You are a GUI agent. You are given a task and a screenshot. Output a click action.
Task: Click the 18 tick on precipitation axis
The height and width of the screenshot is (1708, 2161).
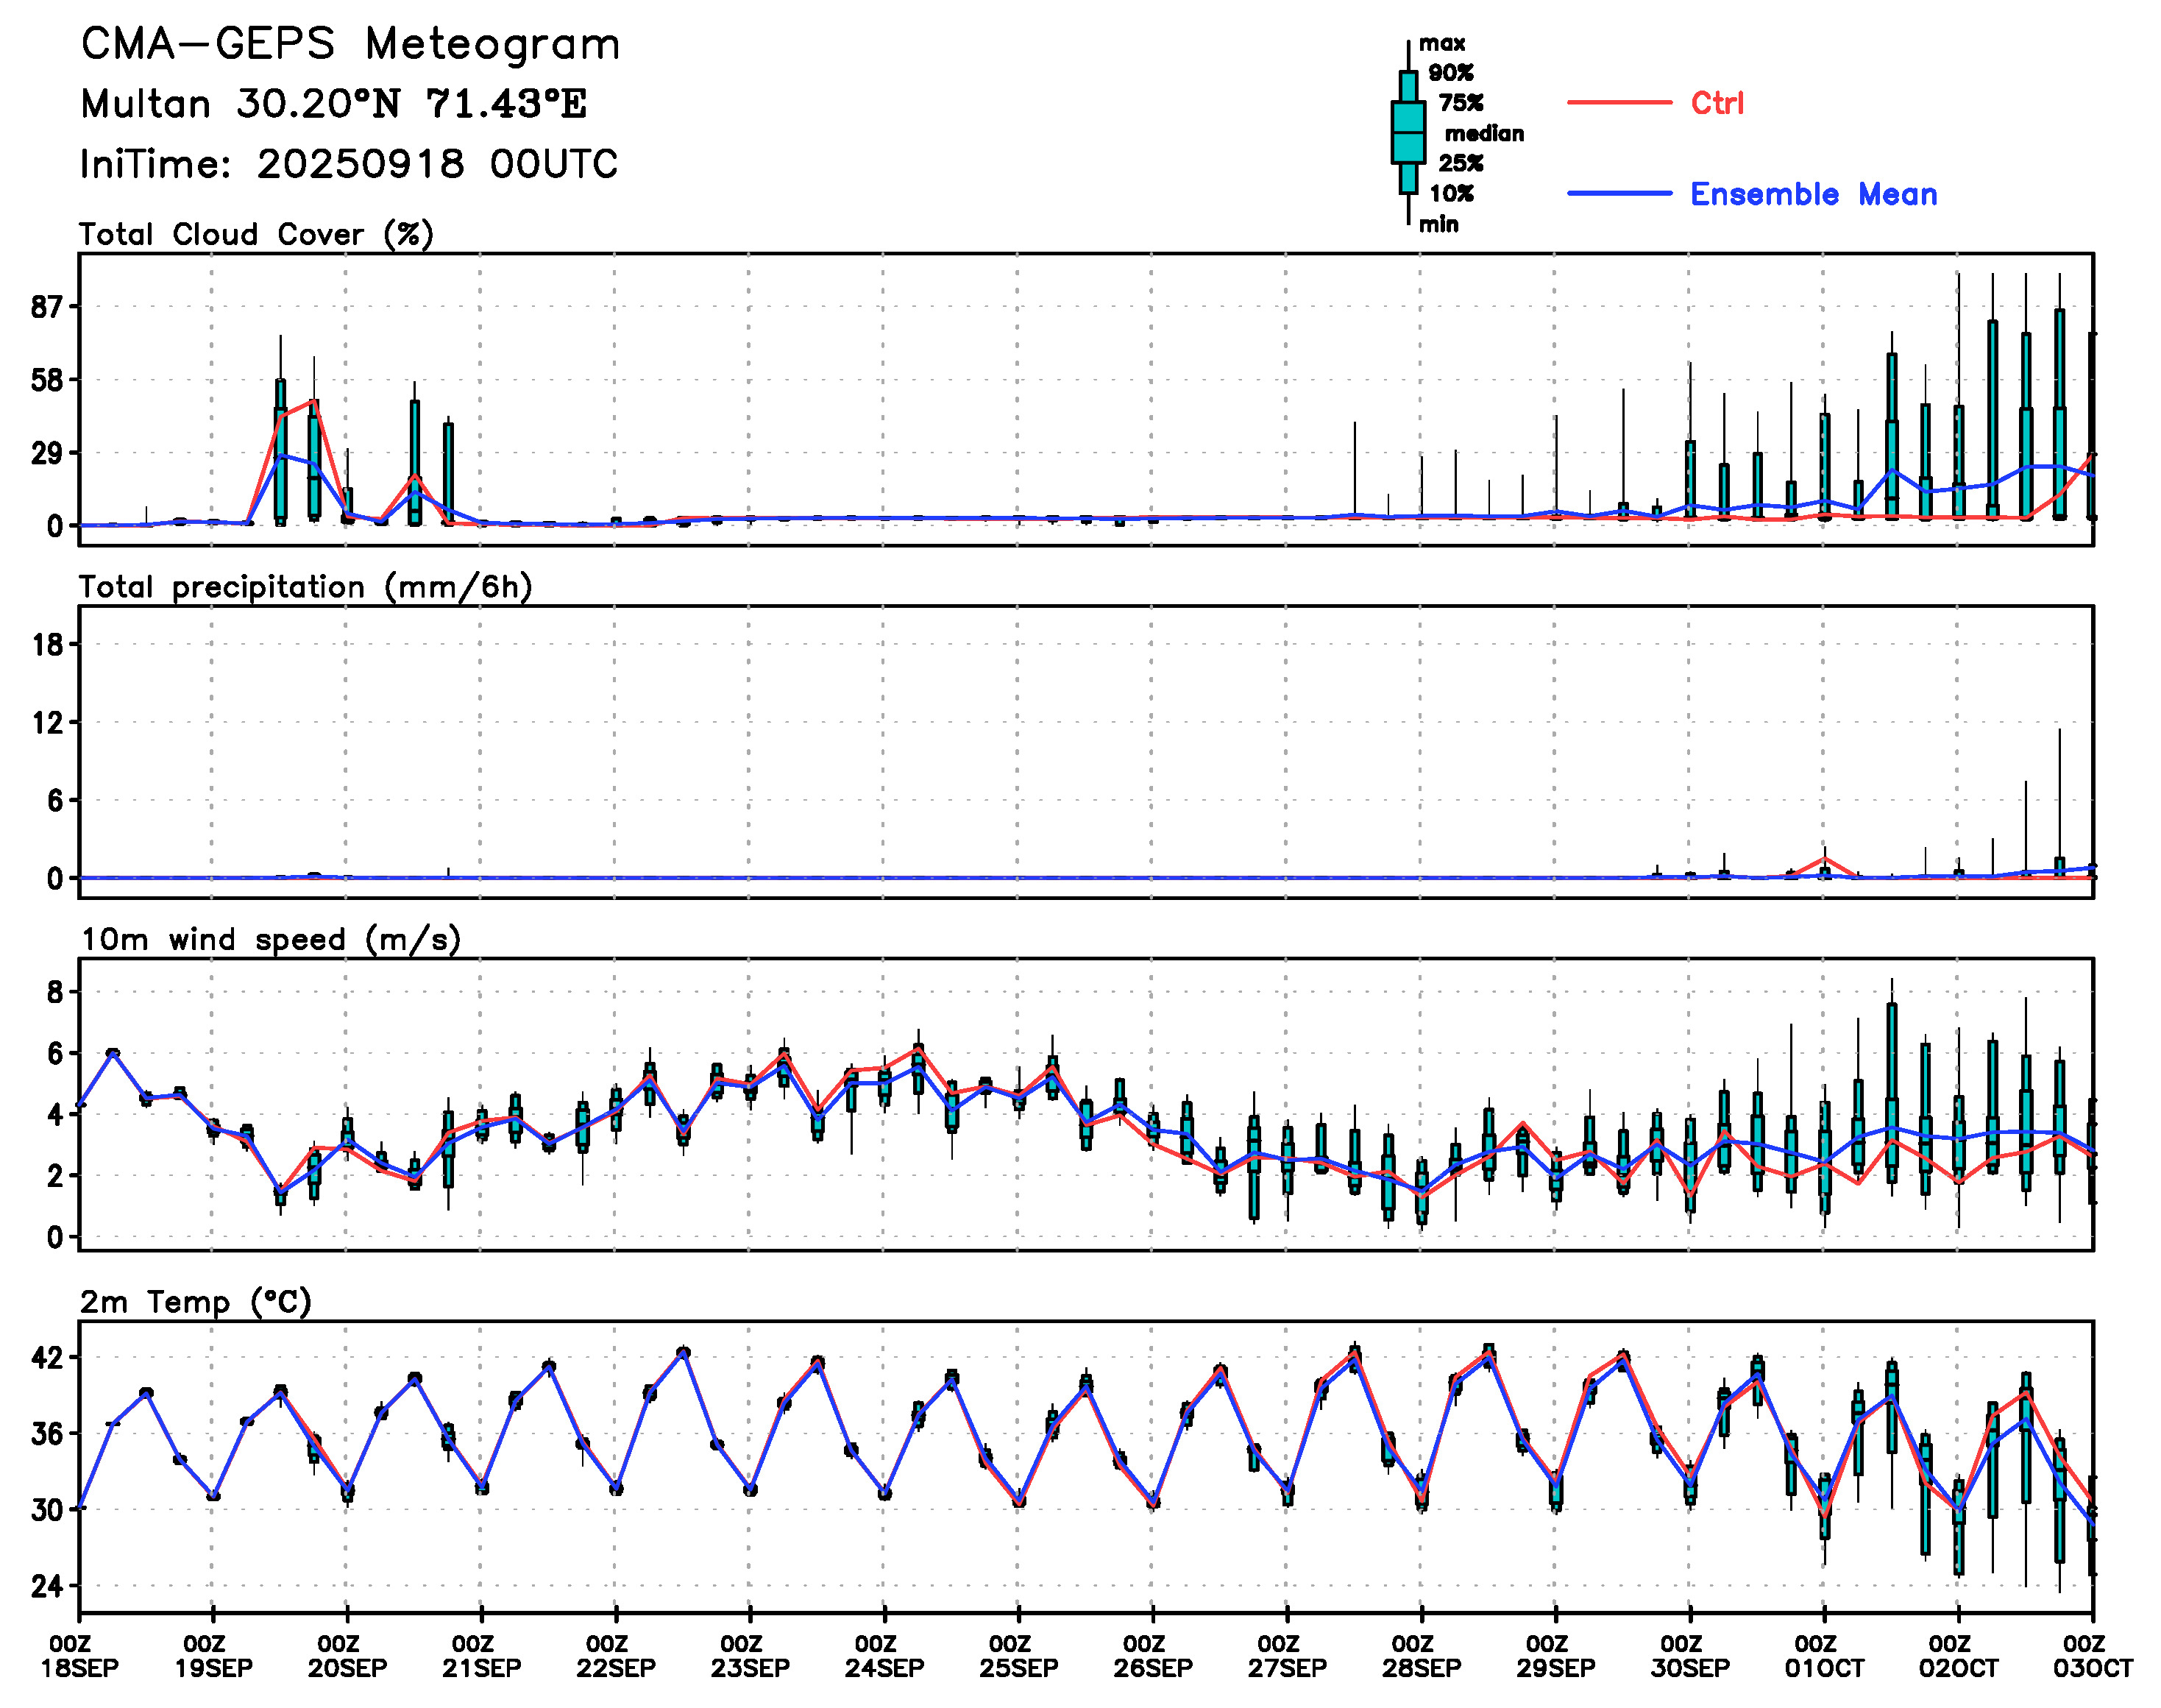click(47, 644)
